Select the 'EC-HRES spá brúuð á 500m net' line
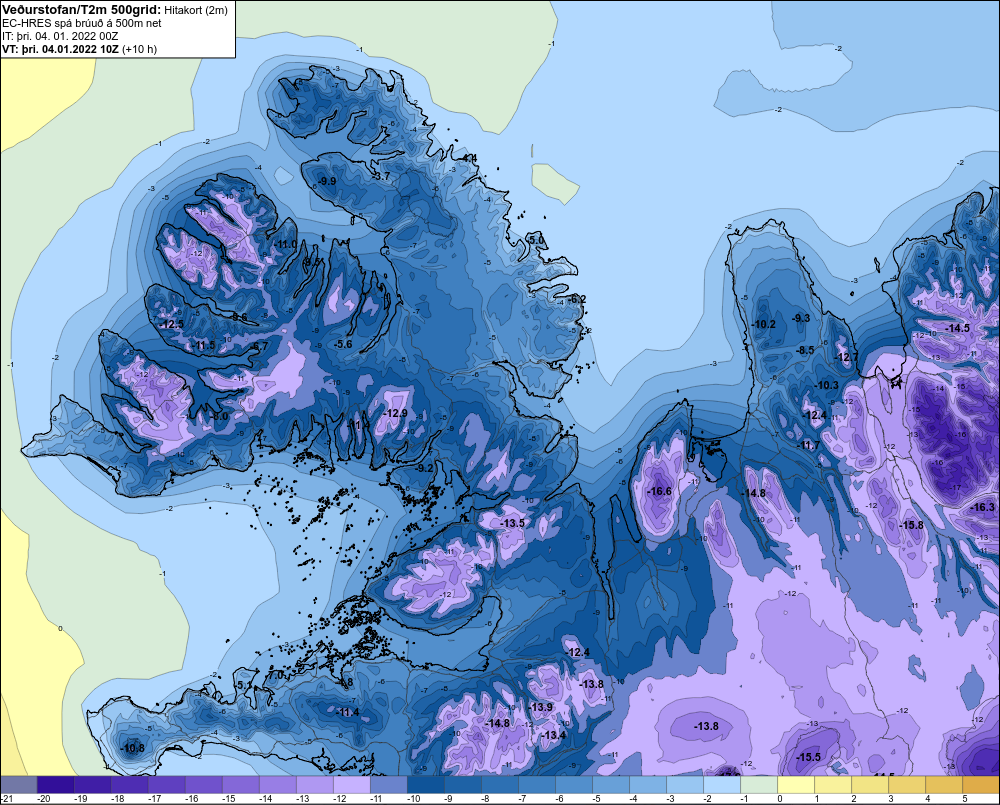Screen dimensions: 1000x805 pos(82,23)
